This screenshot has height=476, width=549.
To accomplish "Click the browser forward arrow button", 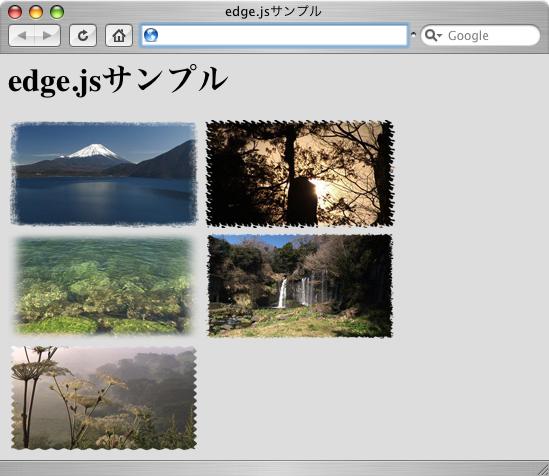I will coord(47,35).
